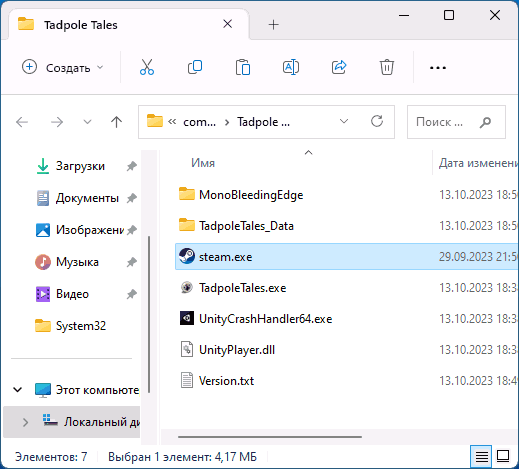This screenshot has height=469, width=519.
Task: Switch to details list view
Action: (x=481, y=456)
